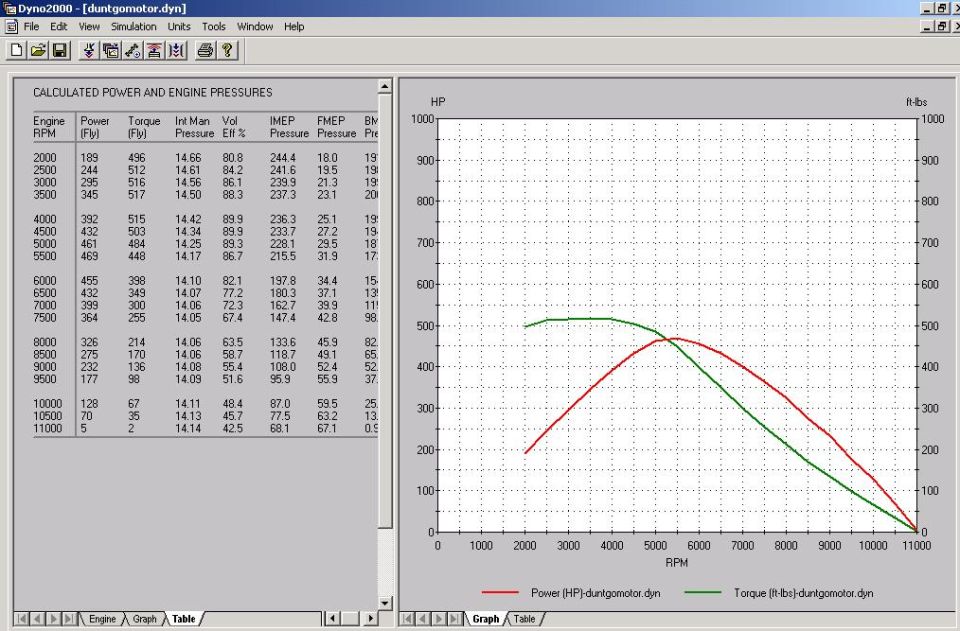Click the table's vertical scrollbar down arrow
This screenshot has width=960, height=631.
point(384,603)
